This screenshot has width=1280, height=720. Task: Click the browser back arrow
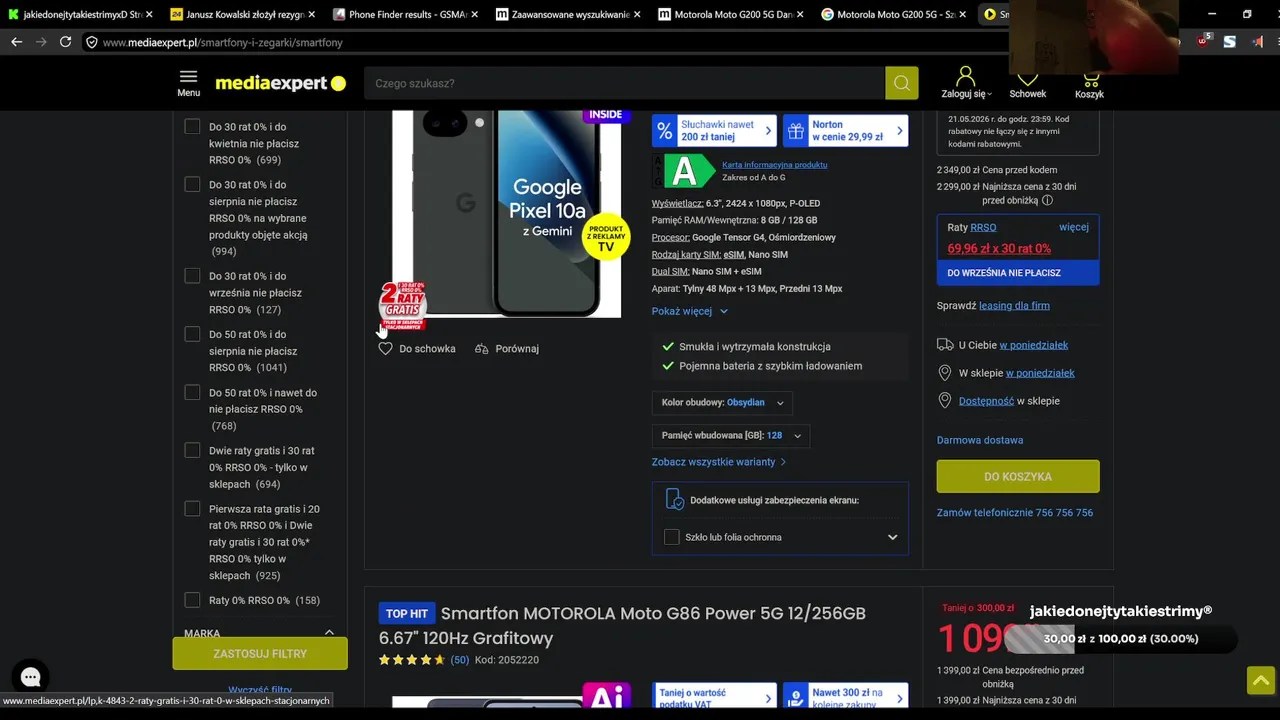tap(16, 42)
